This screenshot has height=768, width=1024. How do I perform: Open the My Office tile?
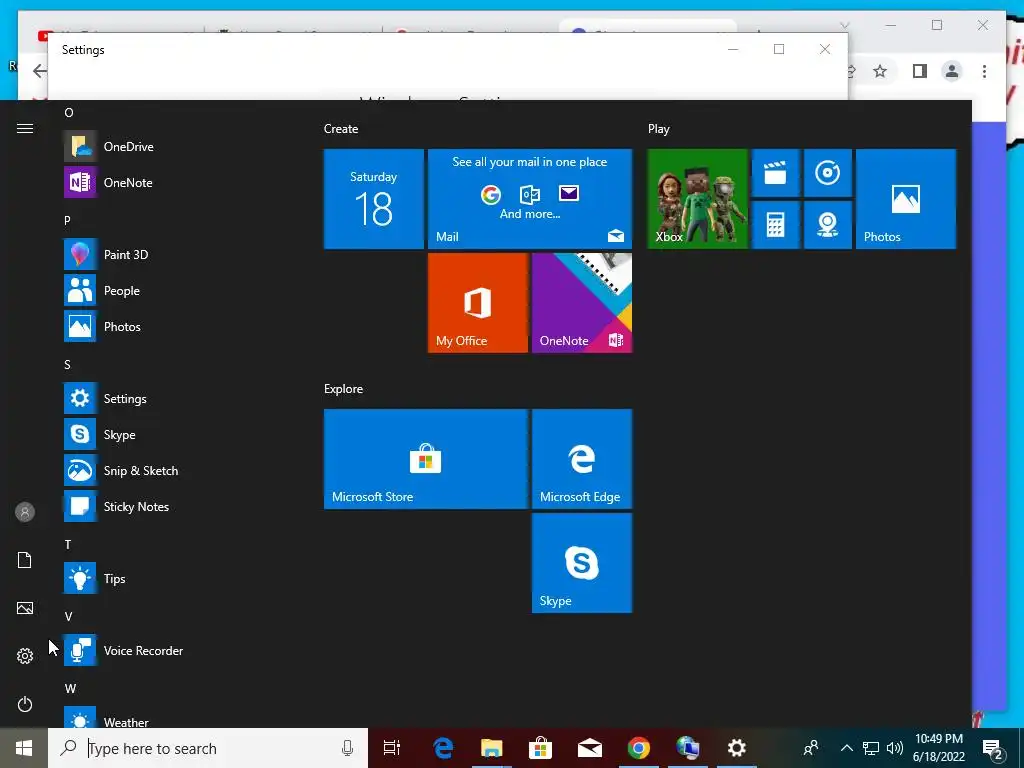coord(477,303)
